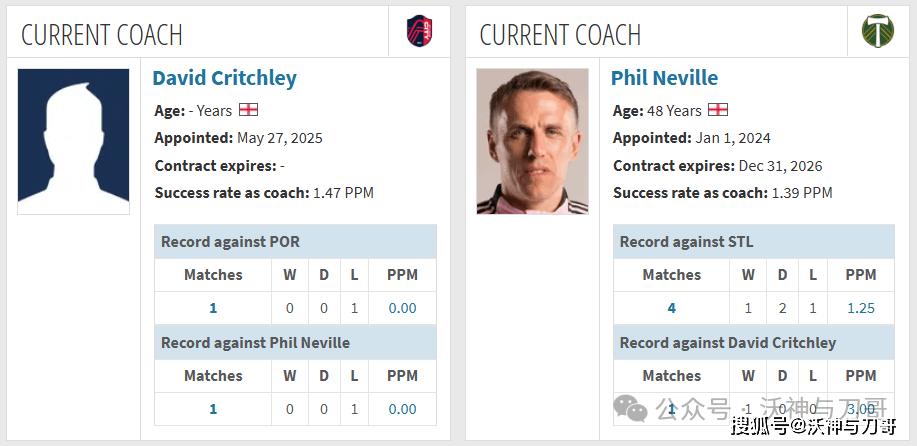Click matches count 1 under Record against POR
917x446 pixels.
tap(213, 308)
